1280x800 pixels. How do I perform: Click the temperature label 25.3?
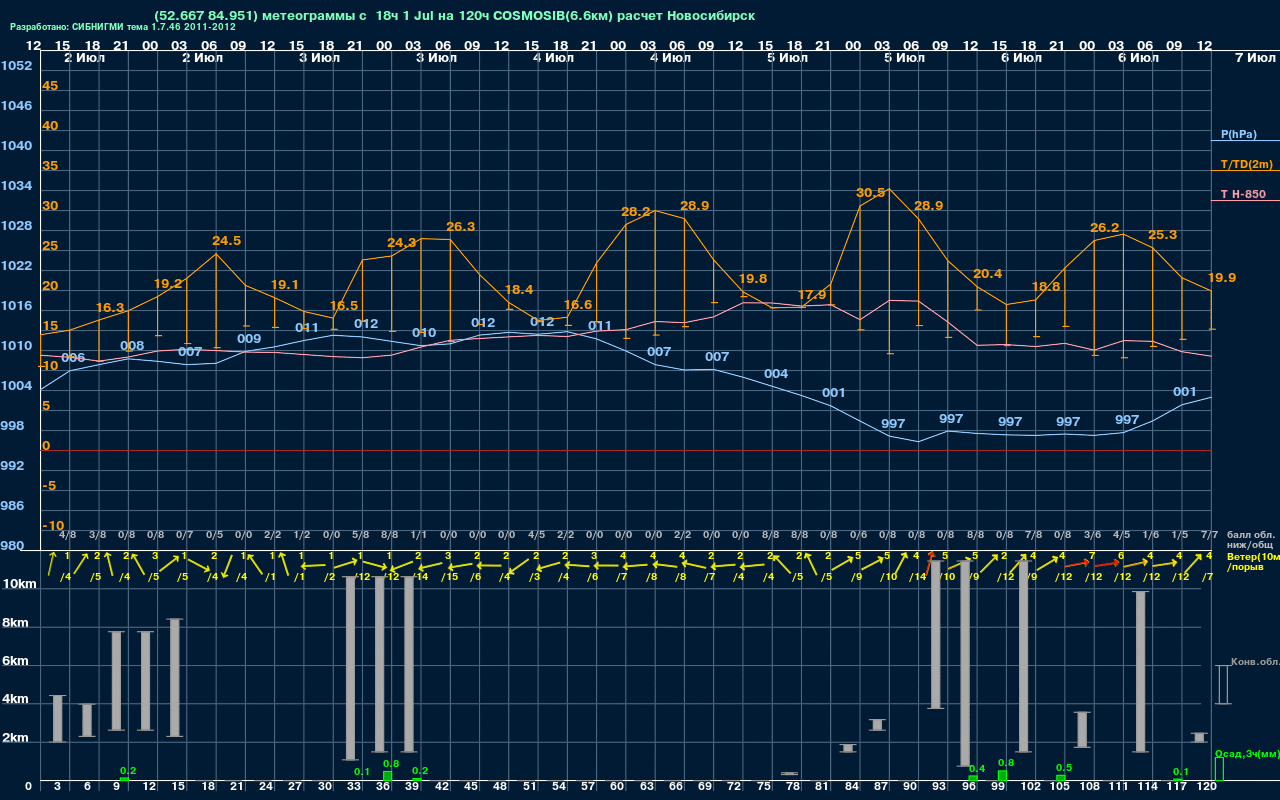tap(1162, 235)
